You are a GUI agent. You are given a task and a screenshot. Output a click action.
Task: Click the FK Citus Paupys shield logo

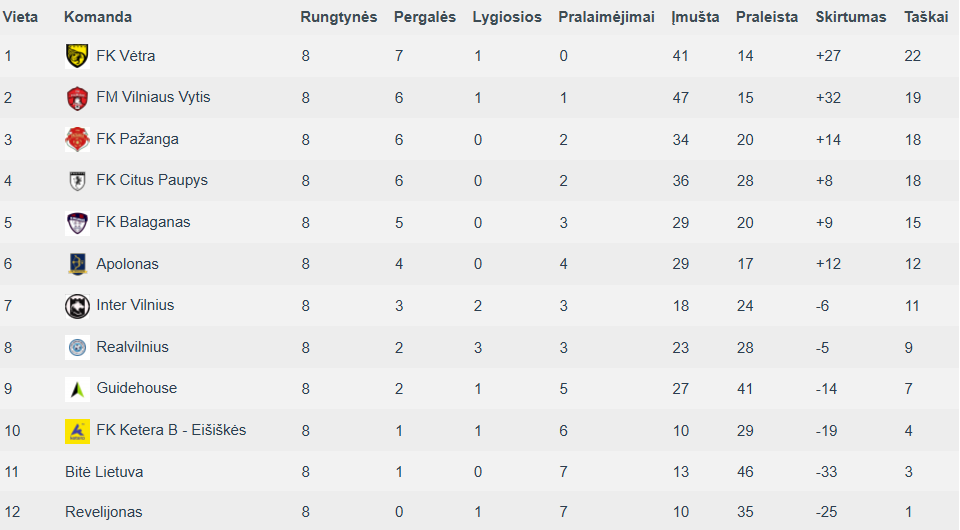(x=77, y=181)
